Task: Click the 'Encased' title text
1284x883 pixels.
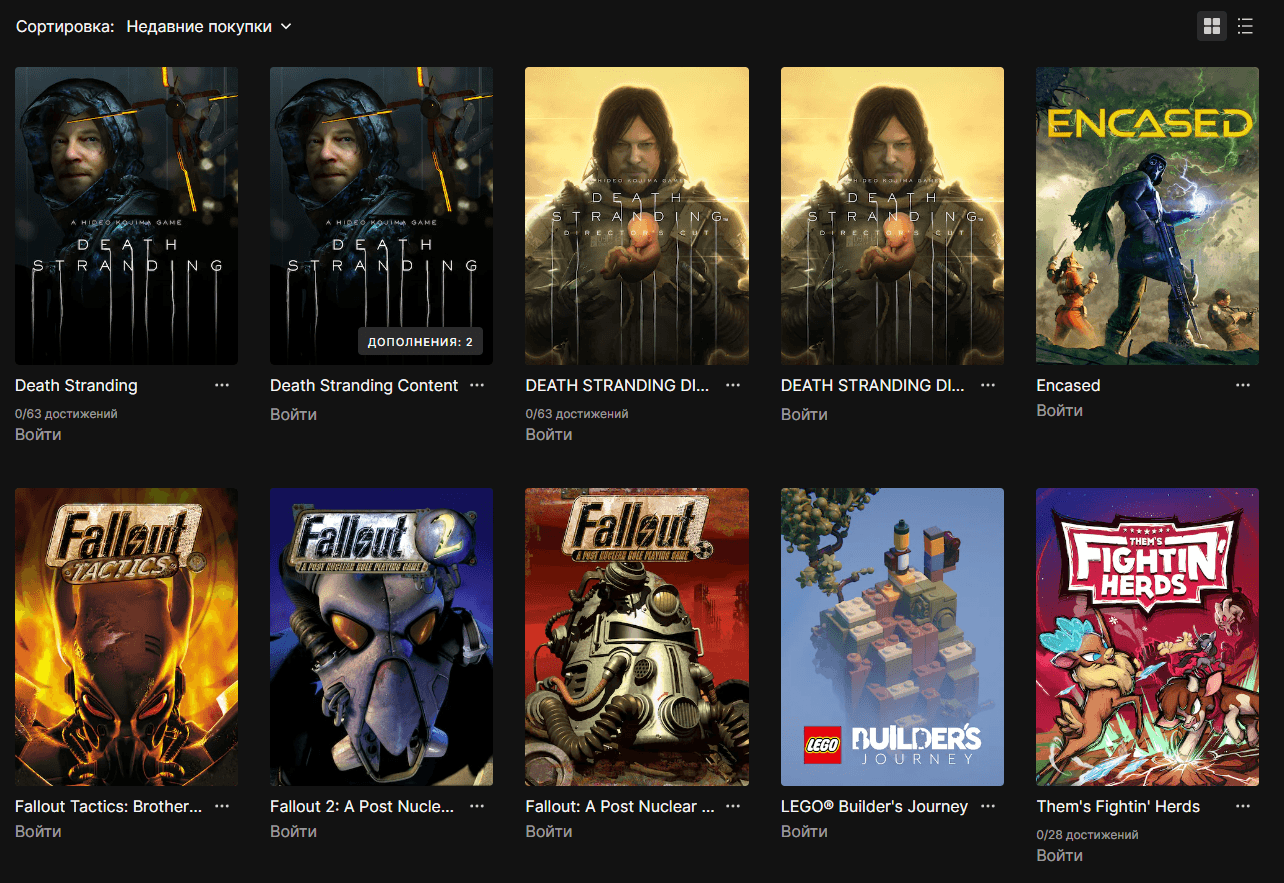Action: tap(1068, 386)
